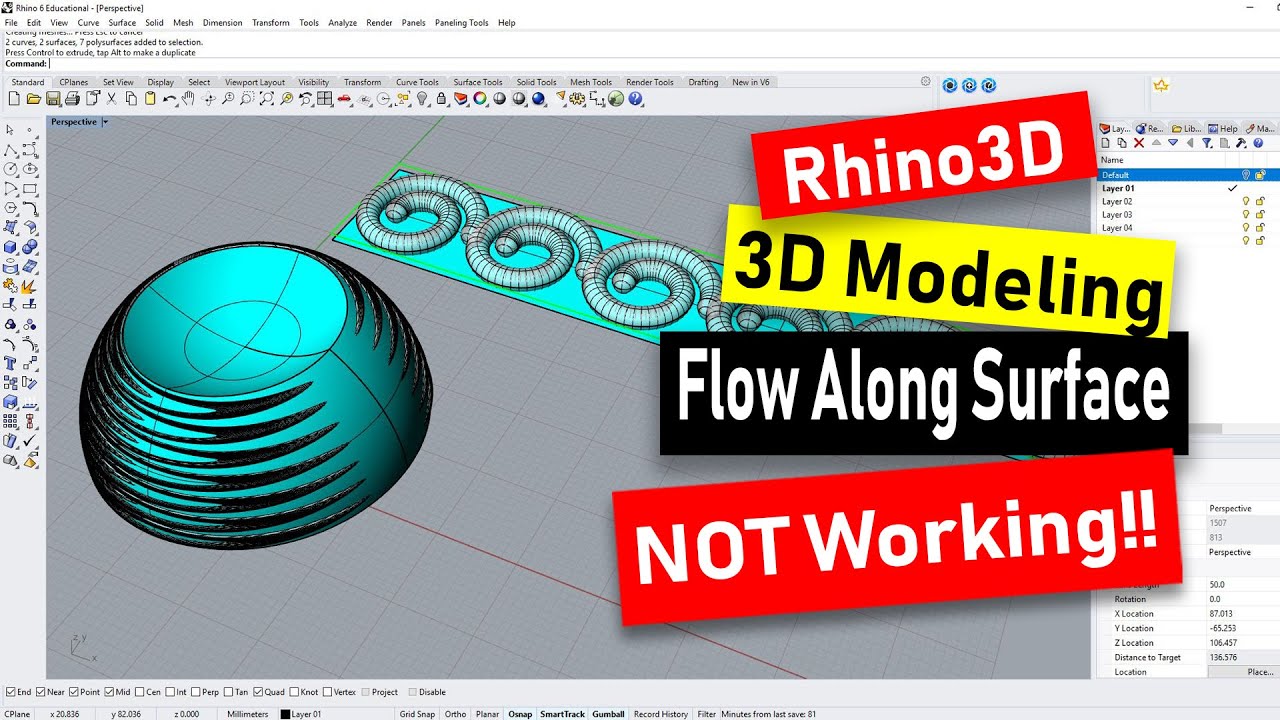
Task: Switch to the Help panel tab
Action: tap(1222, 129)
